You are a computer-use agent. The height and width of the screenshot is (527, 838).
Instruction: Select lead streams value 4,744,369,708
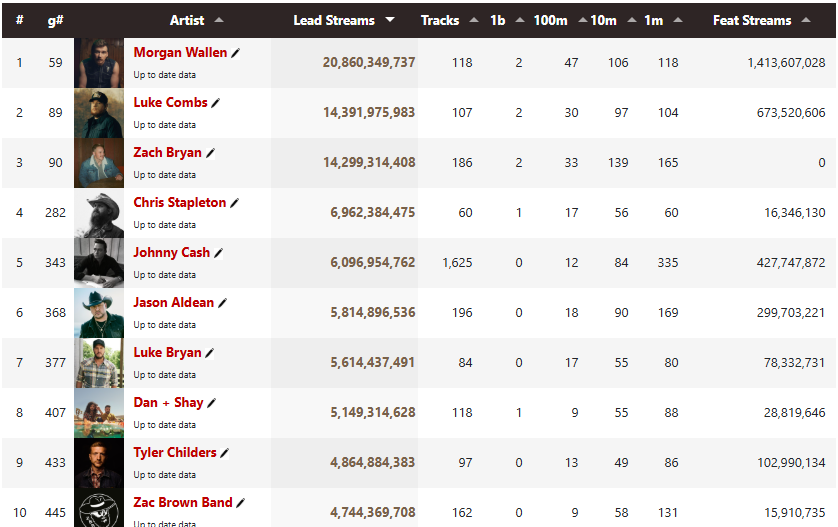pos(373,513)
